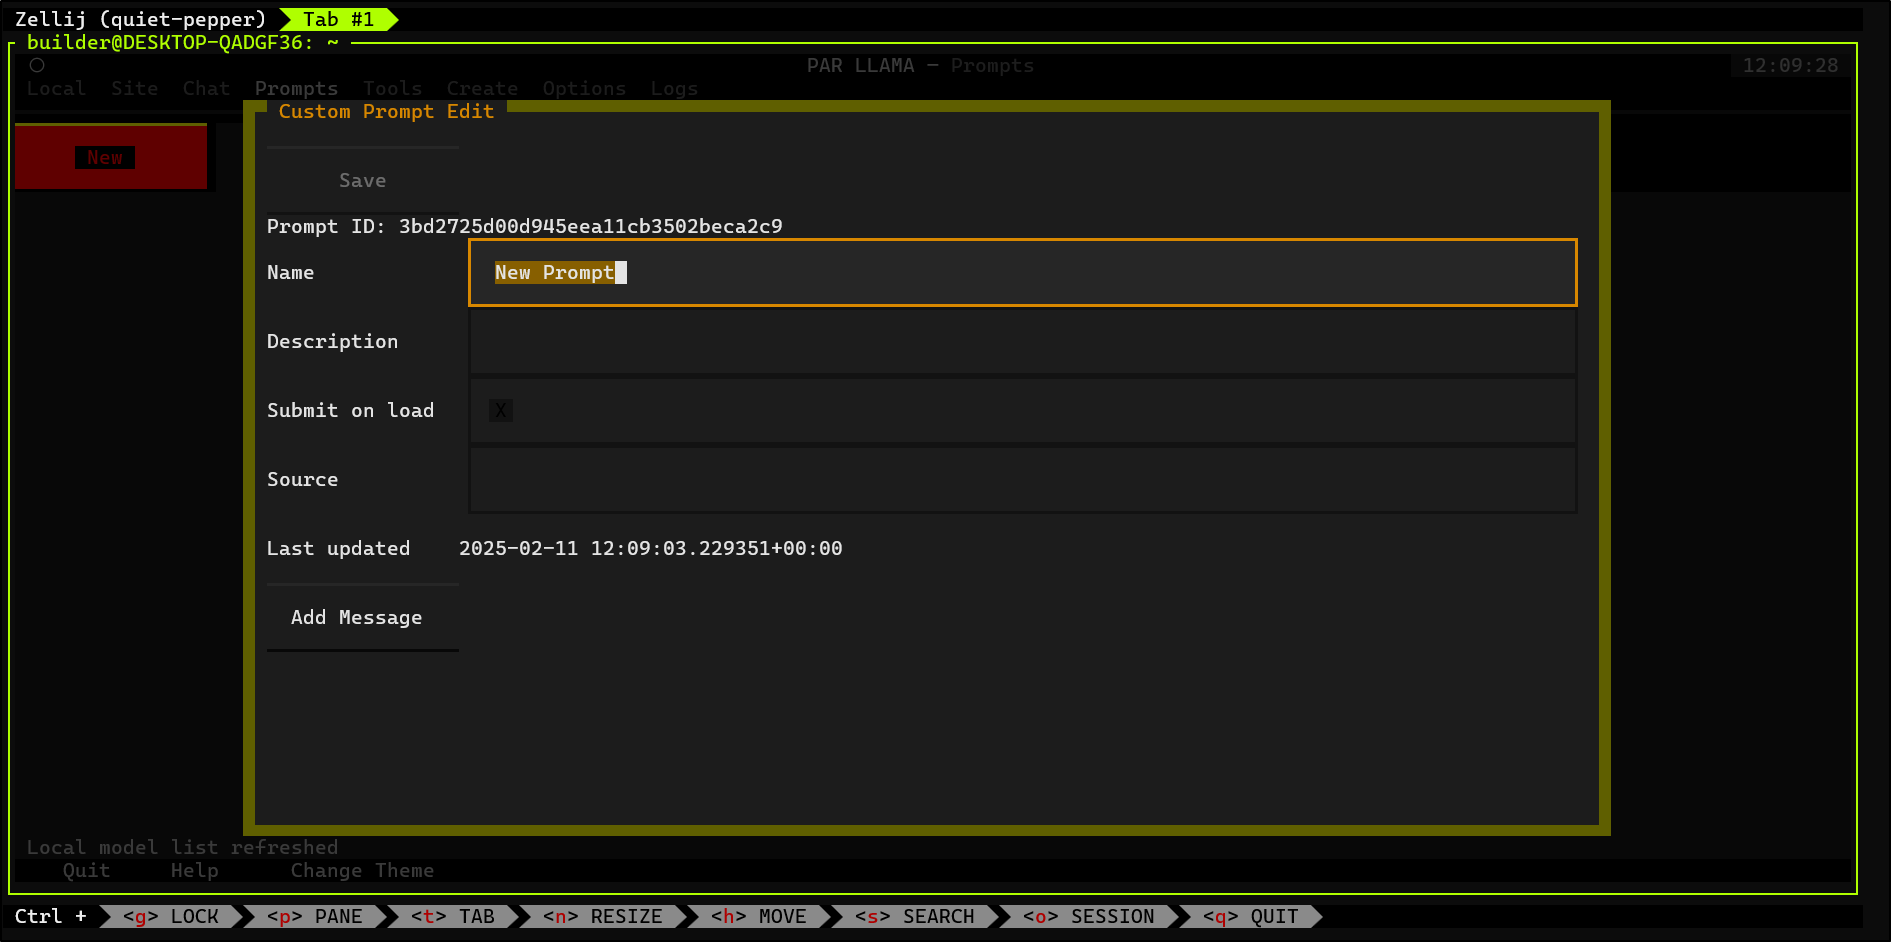This screenshot has height=942, width=1891.
Task: Switch to the Chat tab
Action: 206,89
